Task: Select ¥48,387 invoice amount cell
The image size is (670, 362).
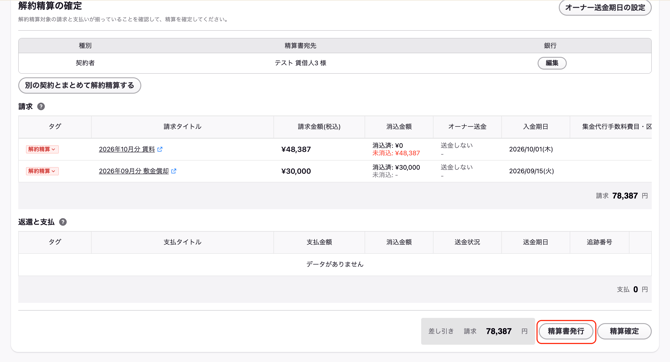Action: click(x=296, y=149)
